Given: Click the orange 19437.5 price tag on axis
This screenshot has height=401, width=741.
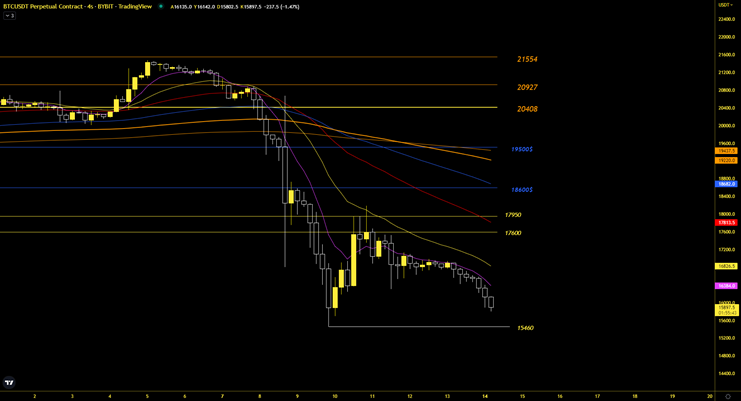Looking at the screenshot, I should coord(726,151).
